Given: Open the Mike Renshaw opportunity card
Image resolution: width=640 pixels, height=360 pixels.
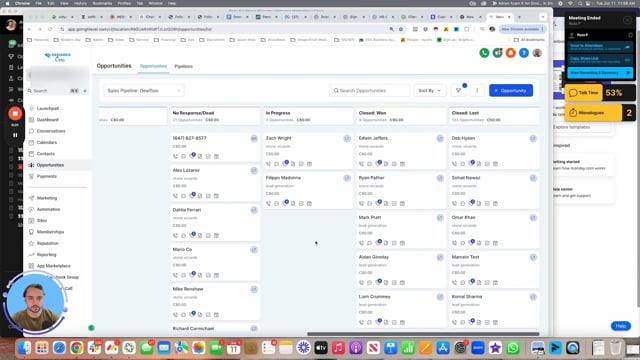Looking at the screenshot, I should click(x=214, y=301).
